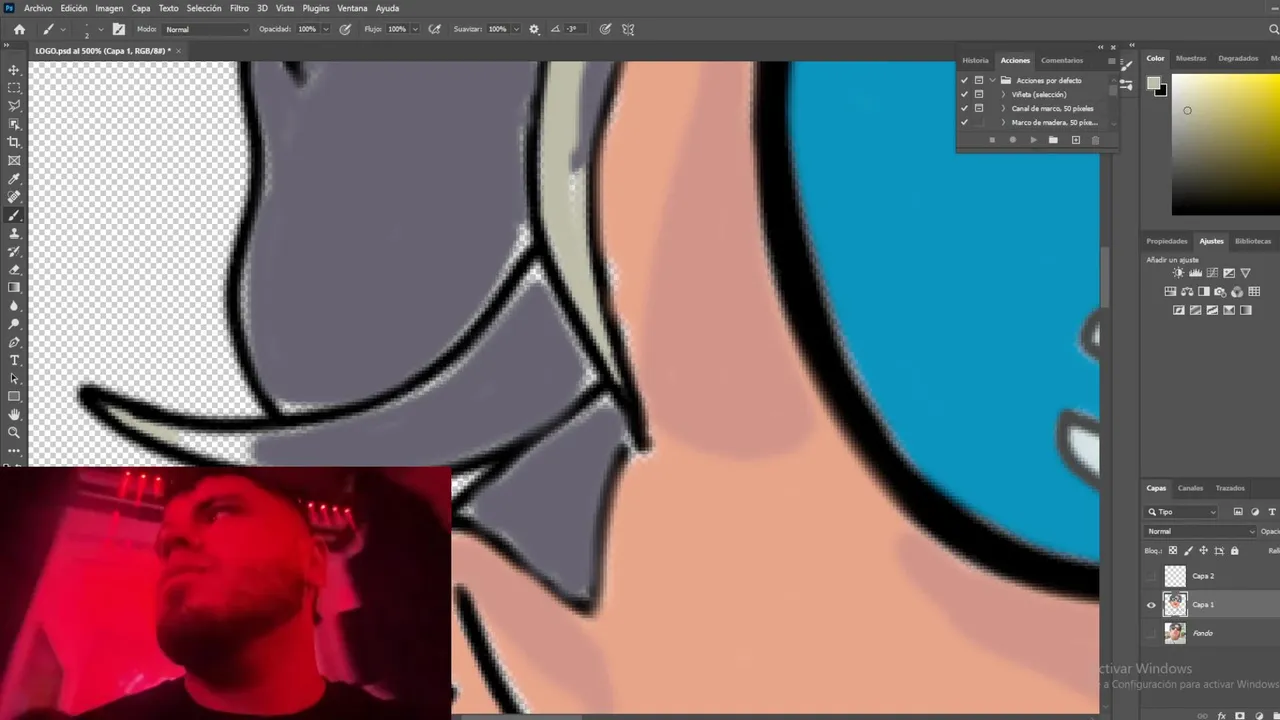Toggle checkmark for Acciones por defecto

tap(964, 80)
